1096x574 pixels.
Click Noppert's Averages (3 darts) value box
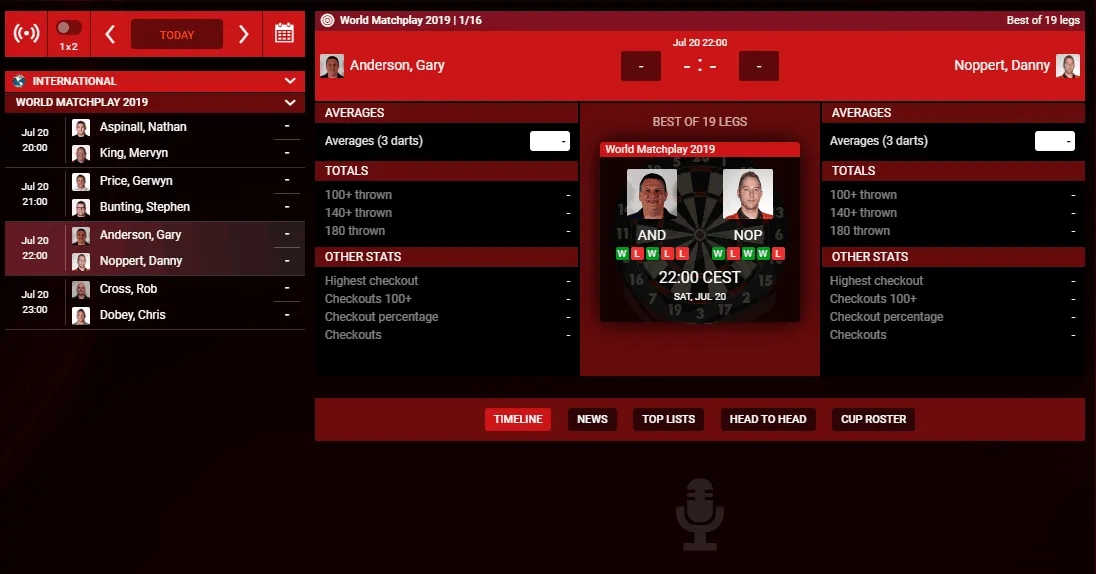[x=1055, y=141]
